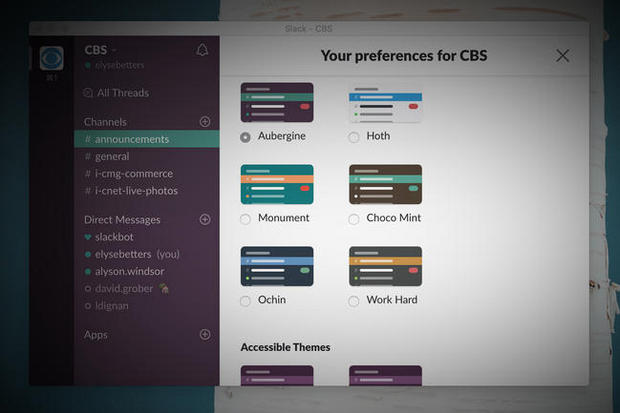Screen dimensions: 620x413
Task: Open the #i-cnet-live-photos channel
Action: (147, 191)
